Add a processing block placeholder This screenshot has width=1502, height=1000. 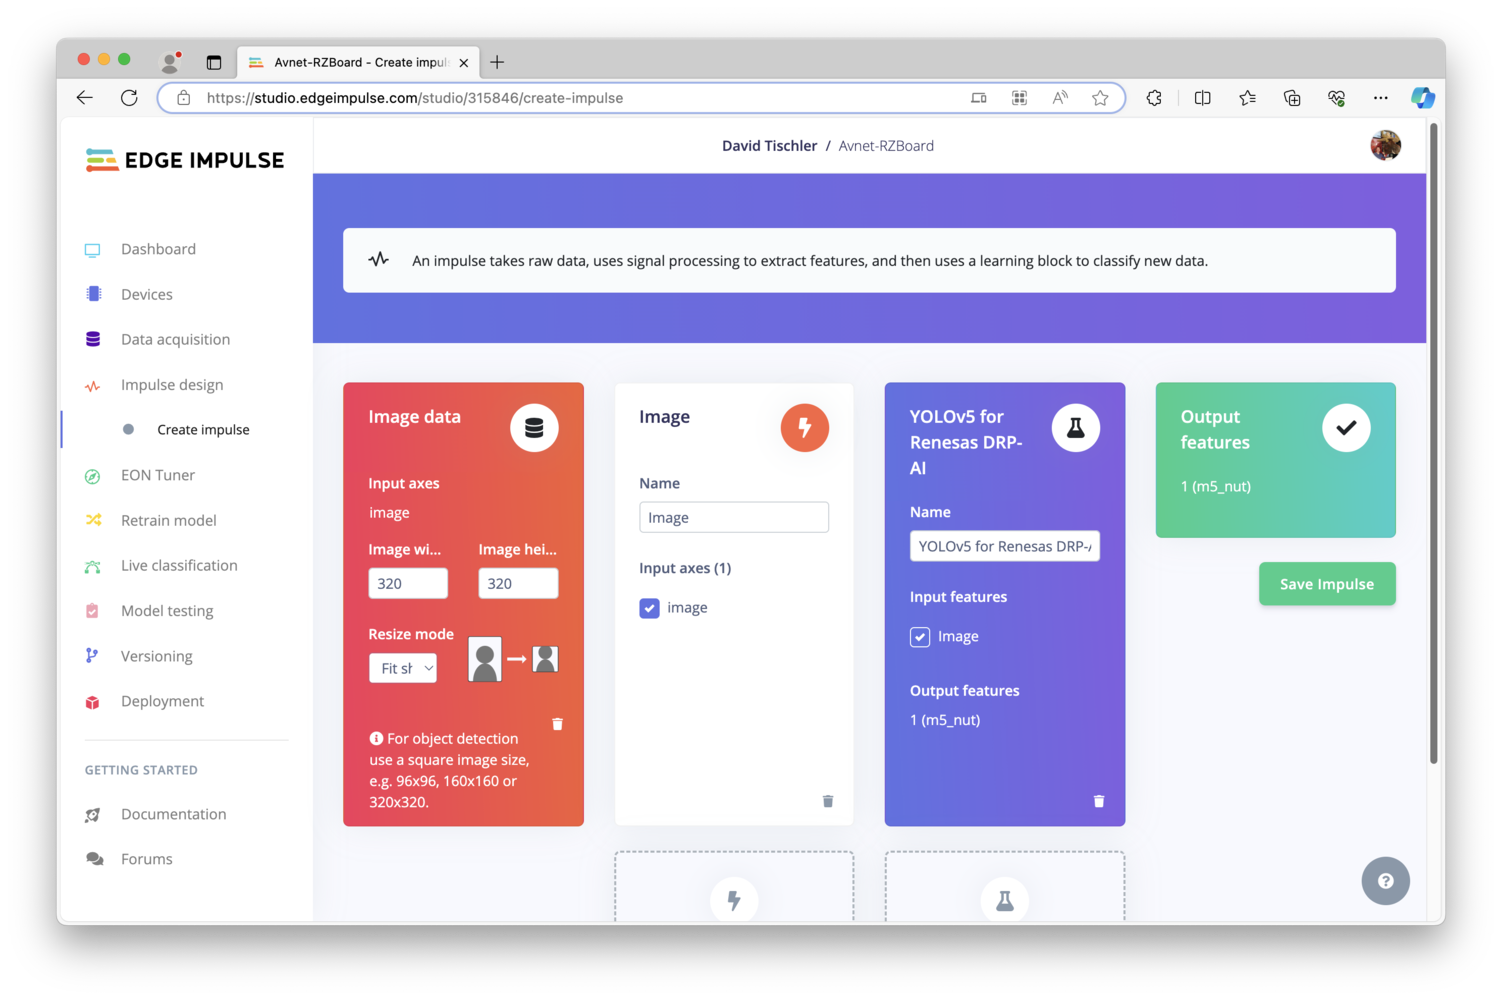(x=734, y=887)
